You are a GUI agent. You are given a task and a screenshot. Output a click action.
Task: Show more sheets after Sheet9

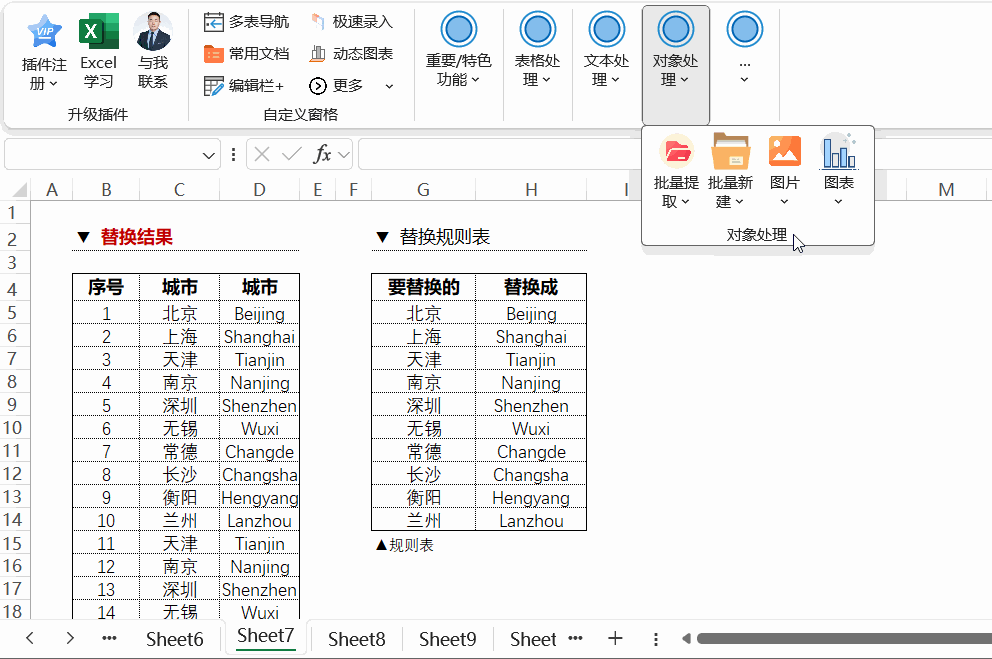point(575,638)
